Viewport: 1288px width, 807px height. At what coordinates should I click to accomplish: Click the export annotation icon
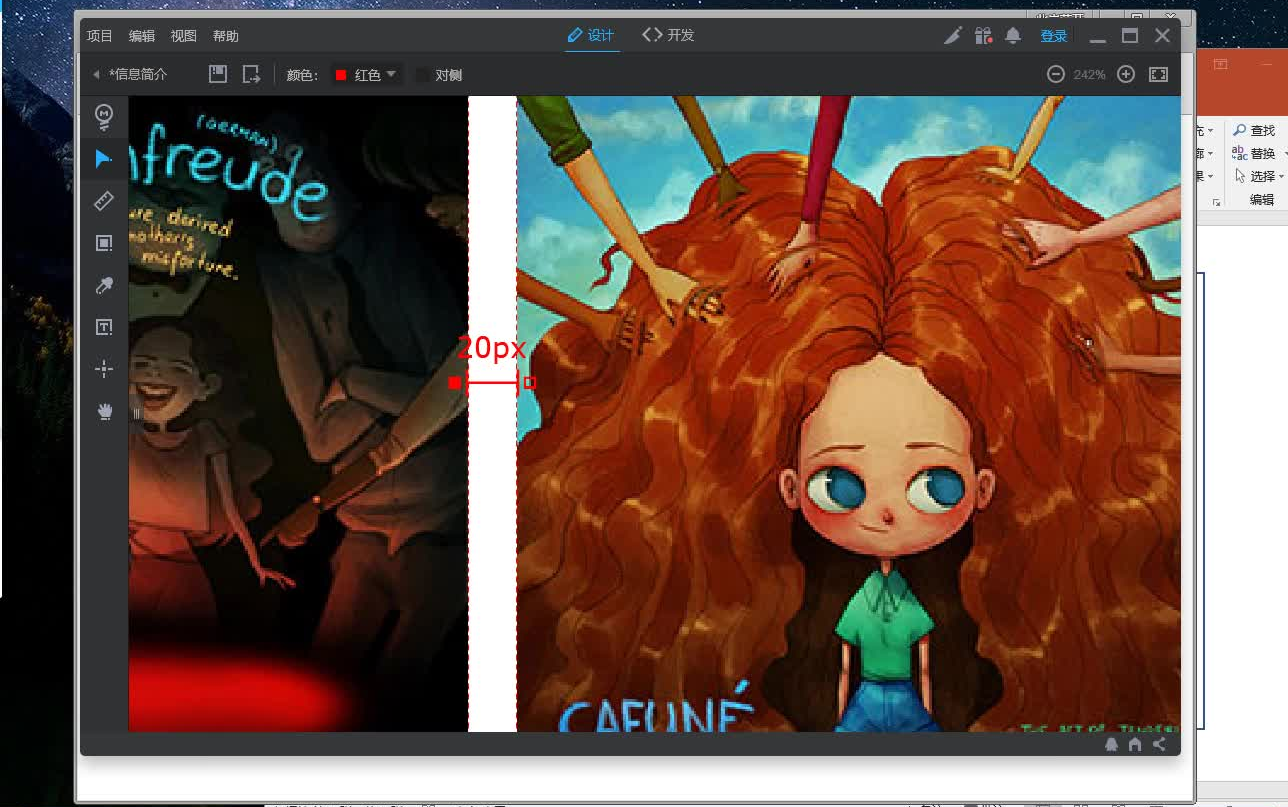click(251, 74)
